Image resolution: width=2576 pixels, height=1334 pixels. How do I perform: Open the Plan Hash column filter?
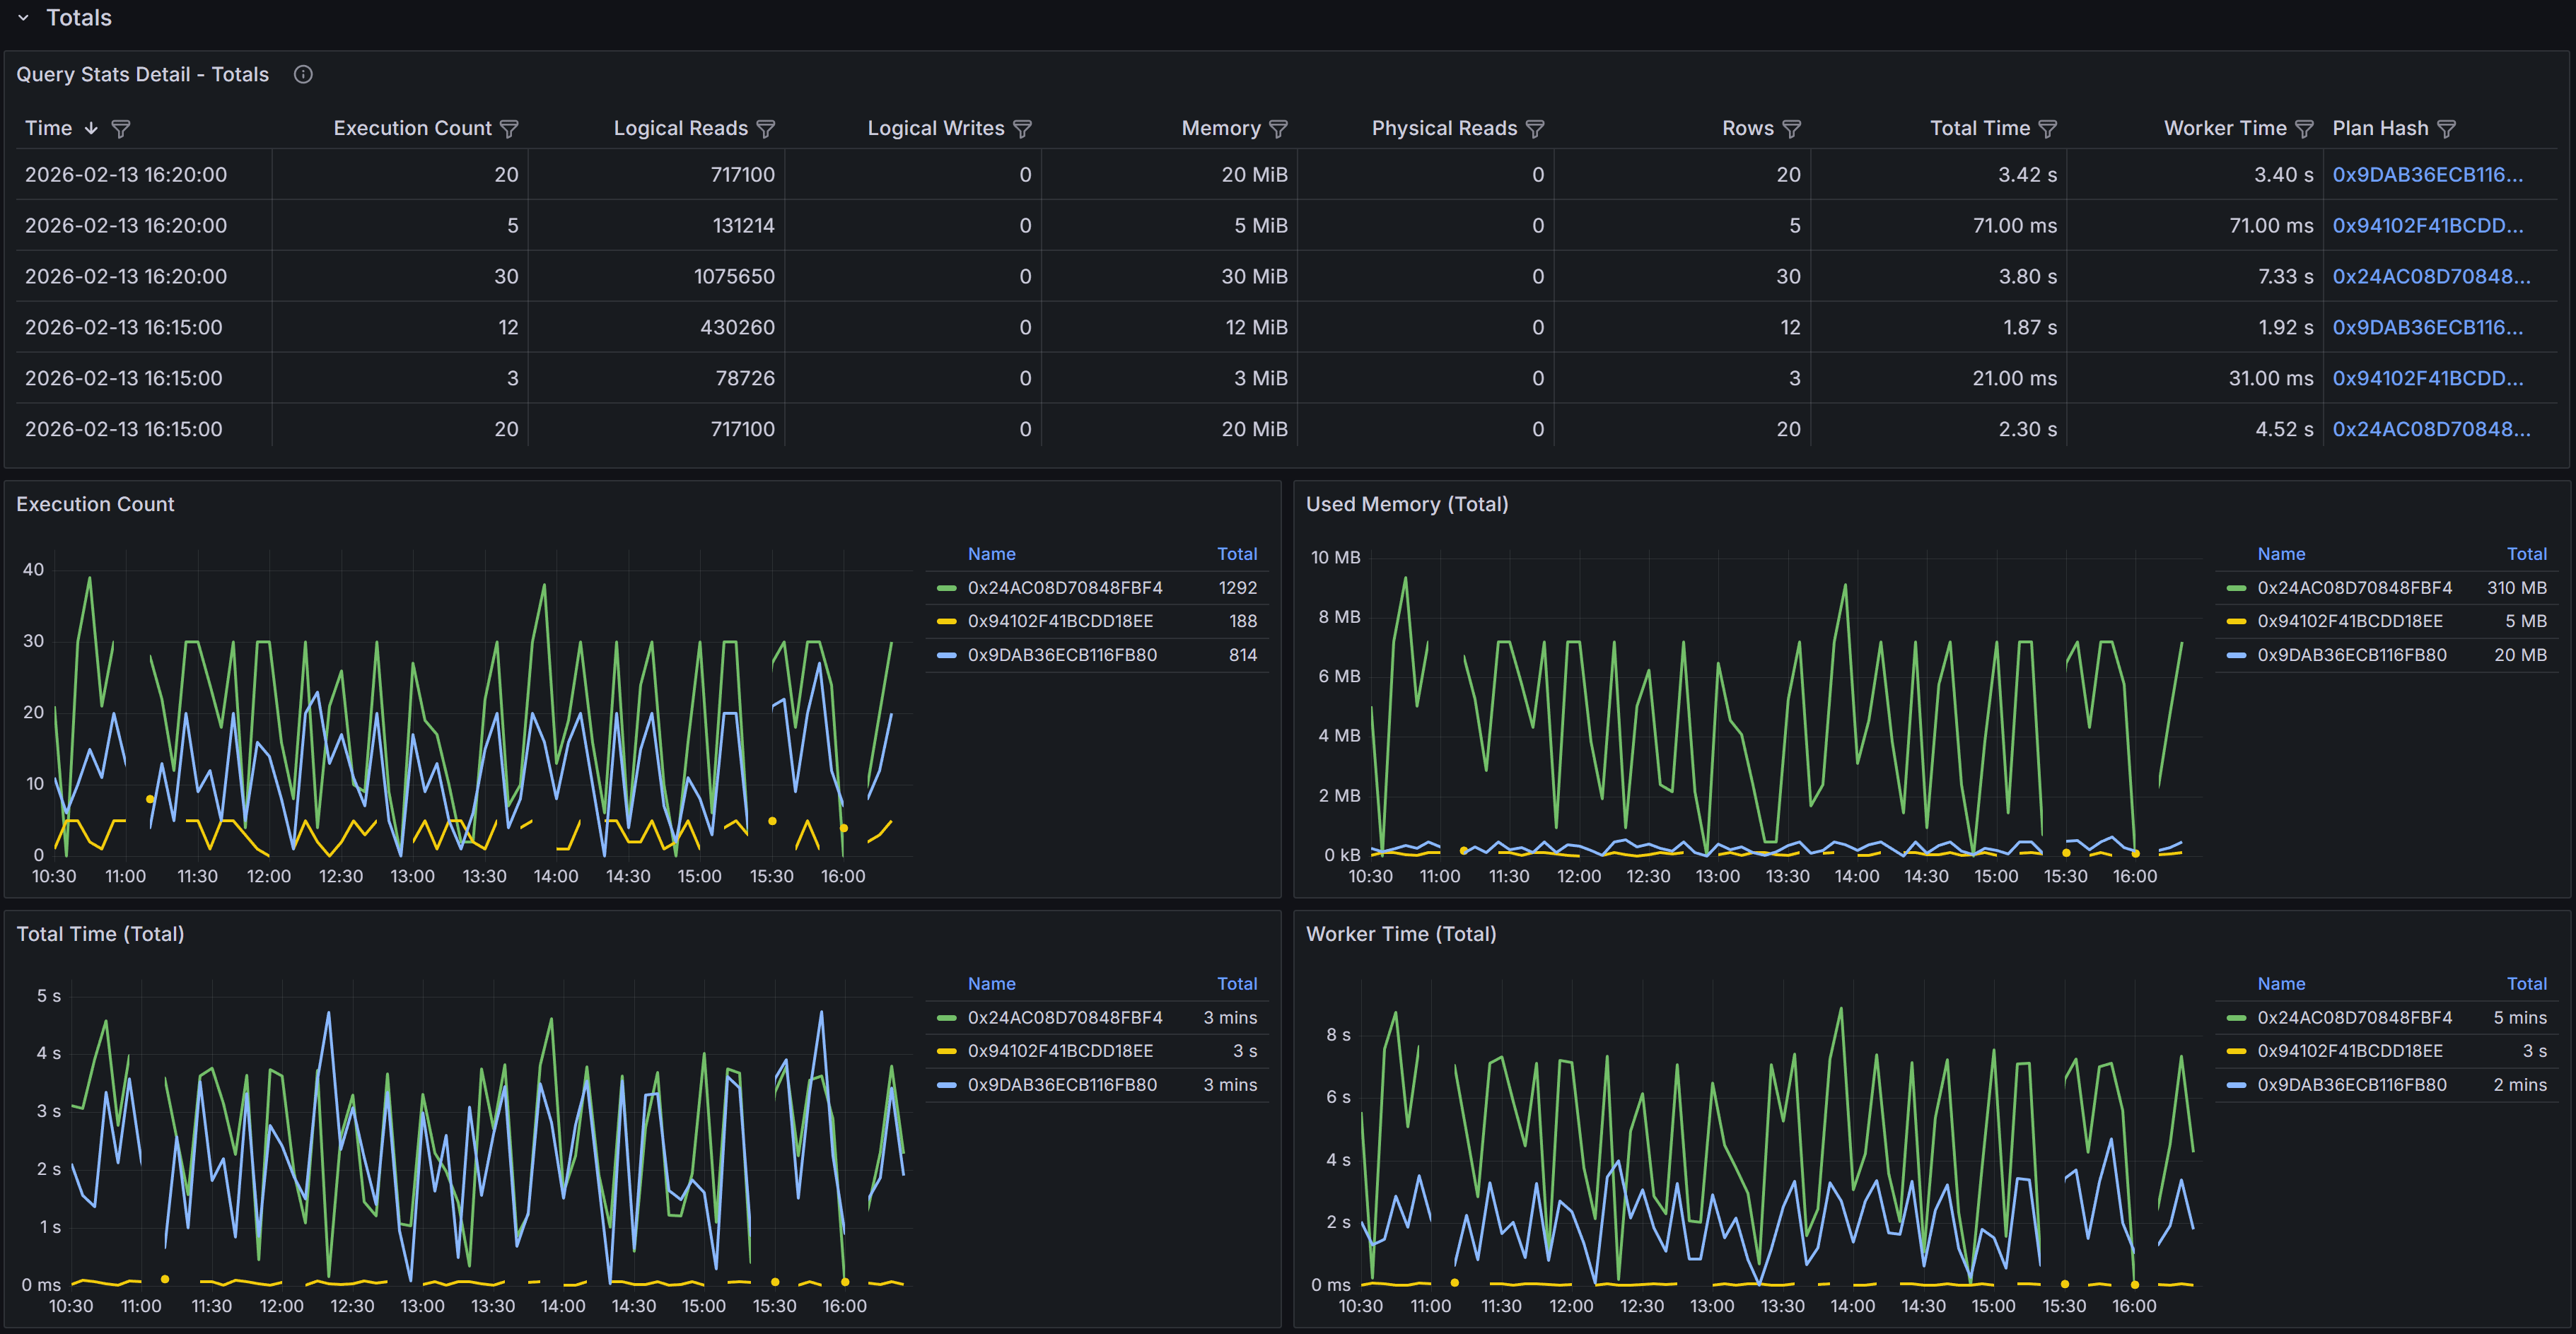2446,128
